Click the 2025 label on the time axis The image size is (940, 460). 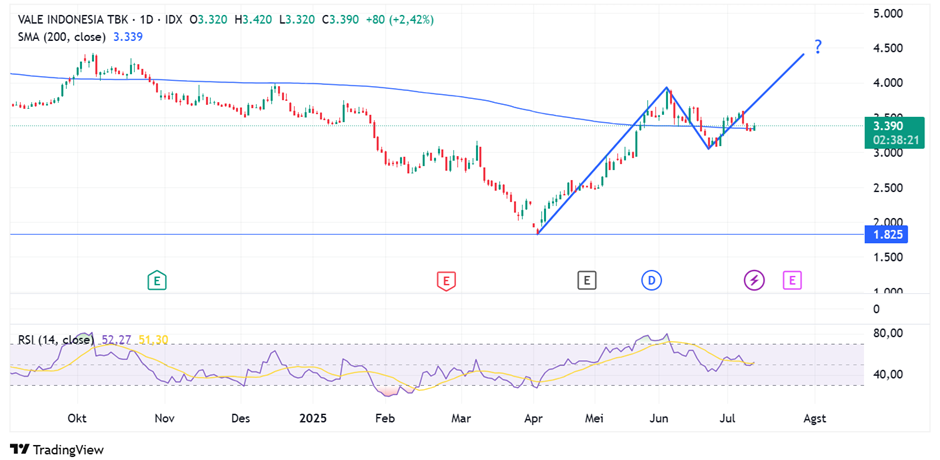313,416
